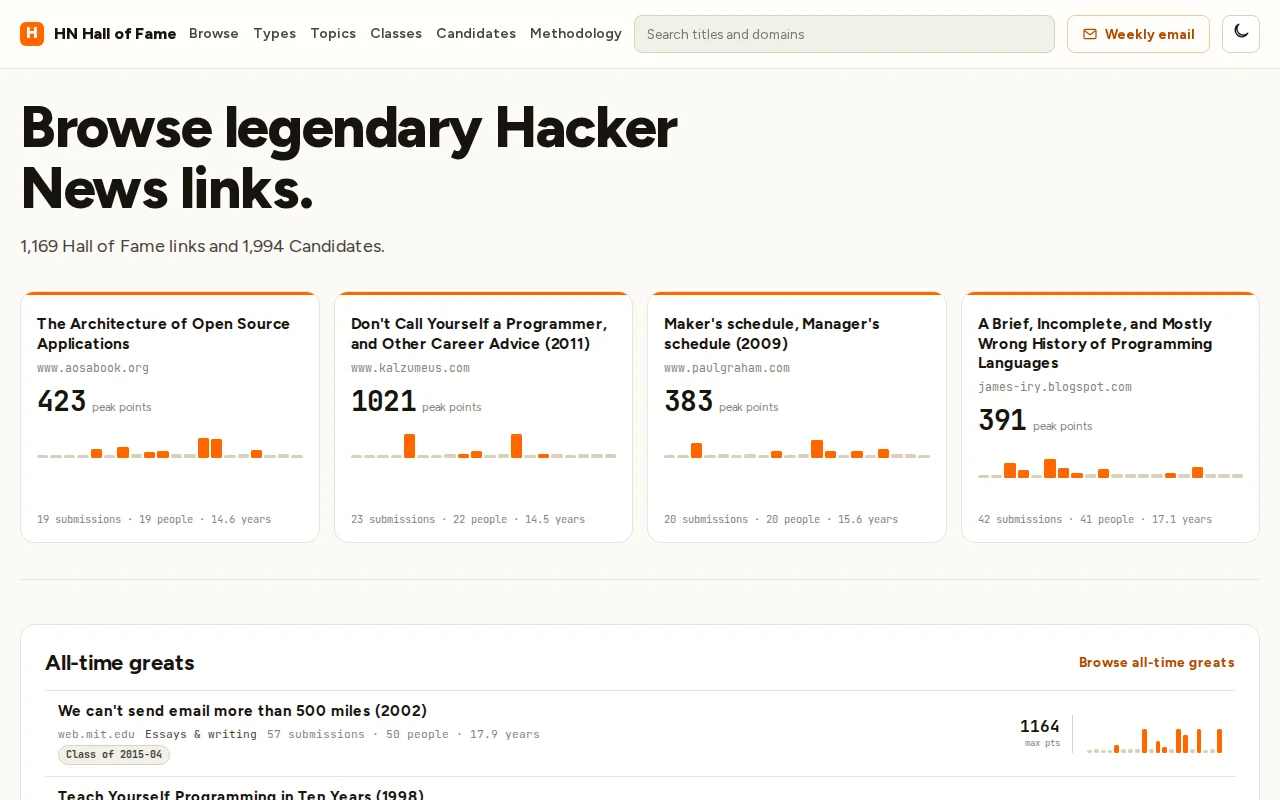Click the orange HN logo icon

click(x=32, y=34)
